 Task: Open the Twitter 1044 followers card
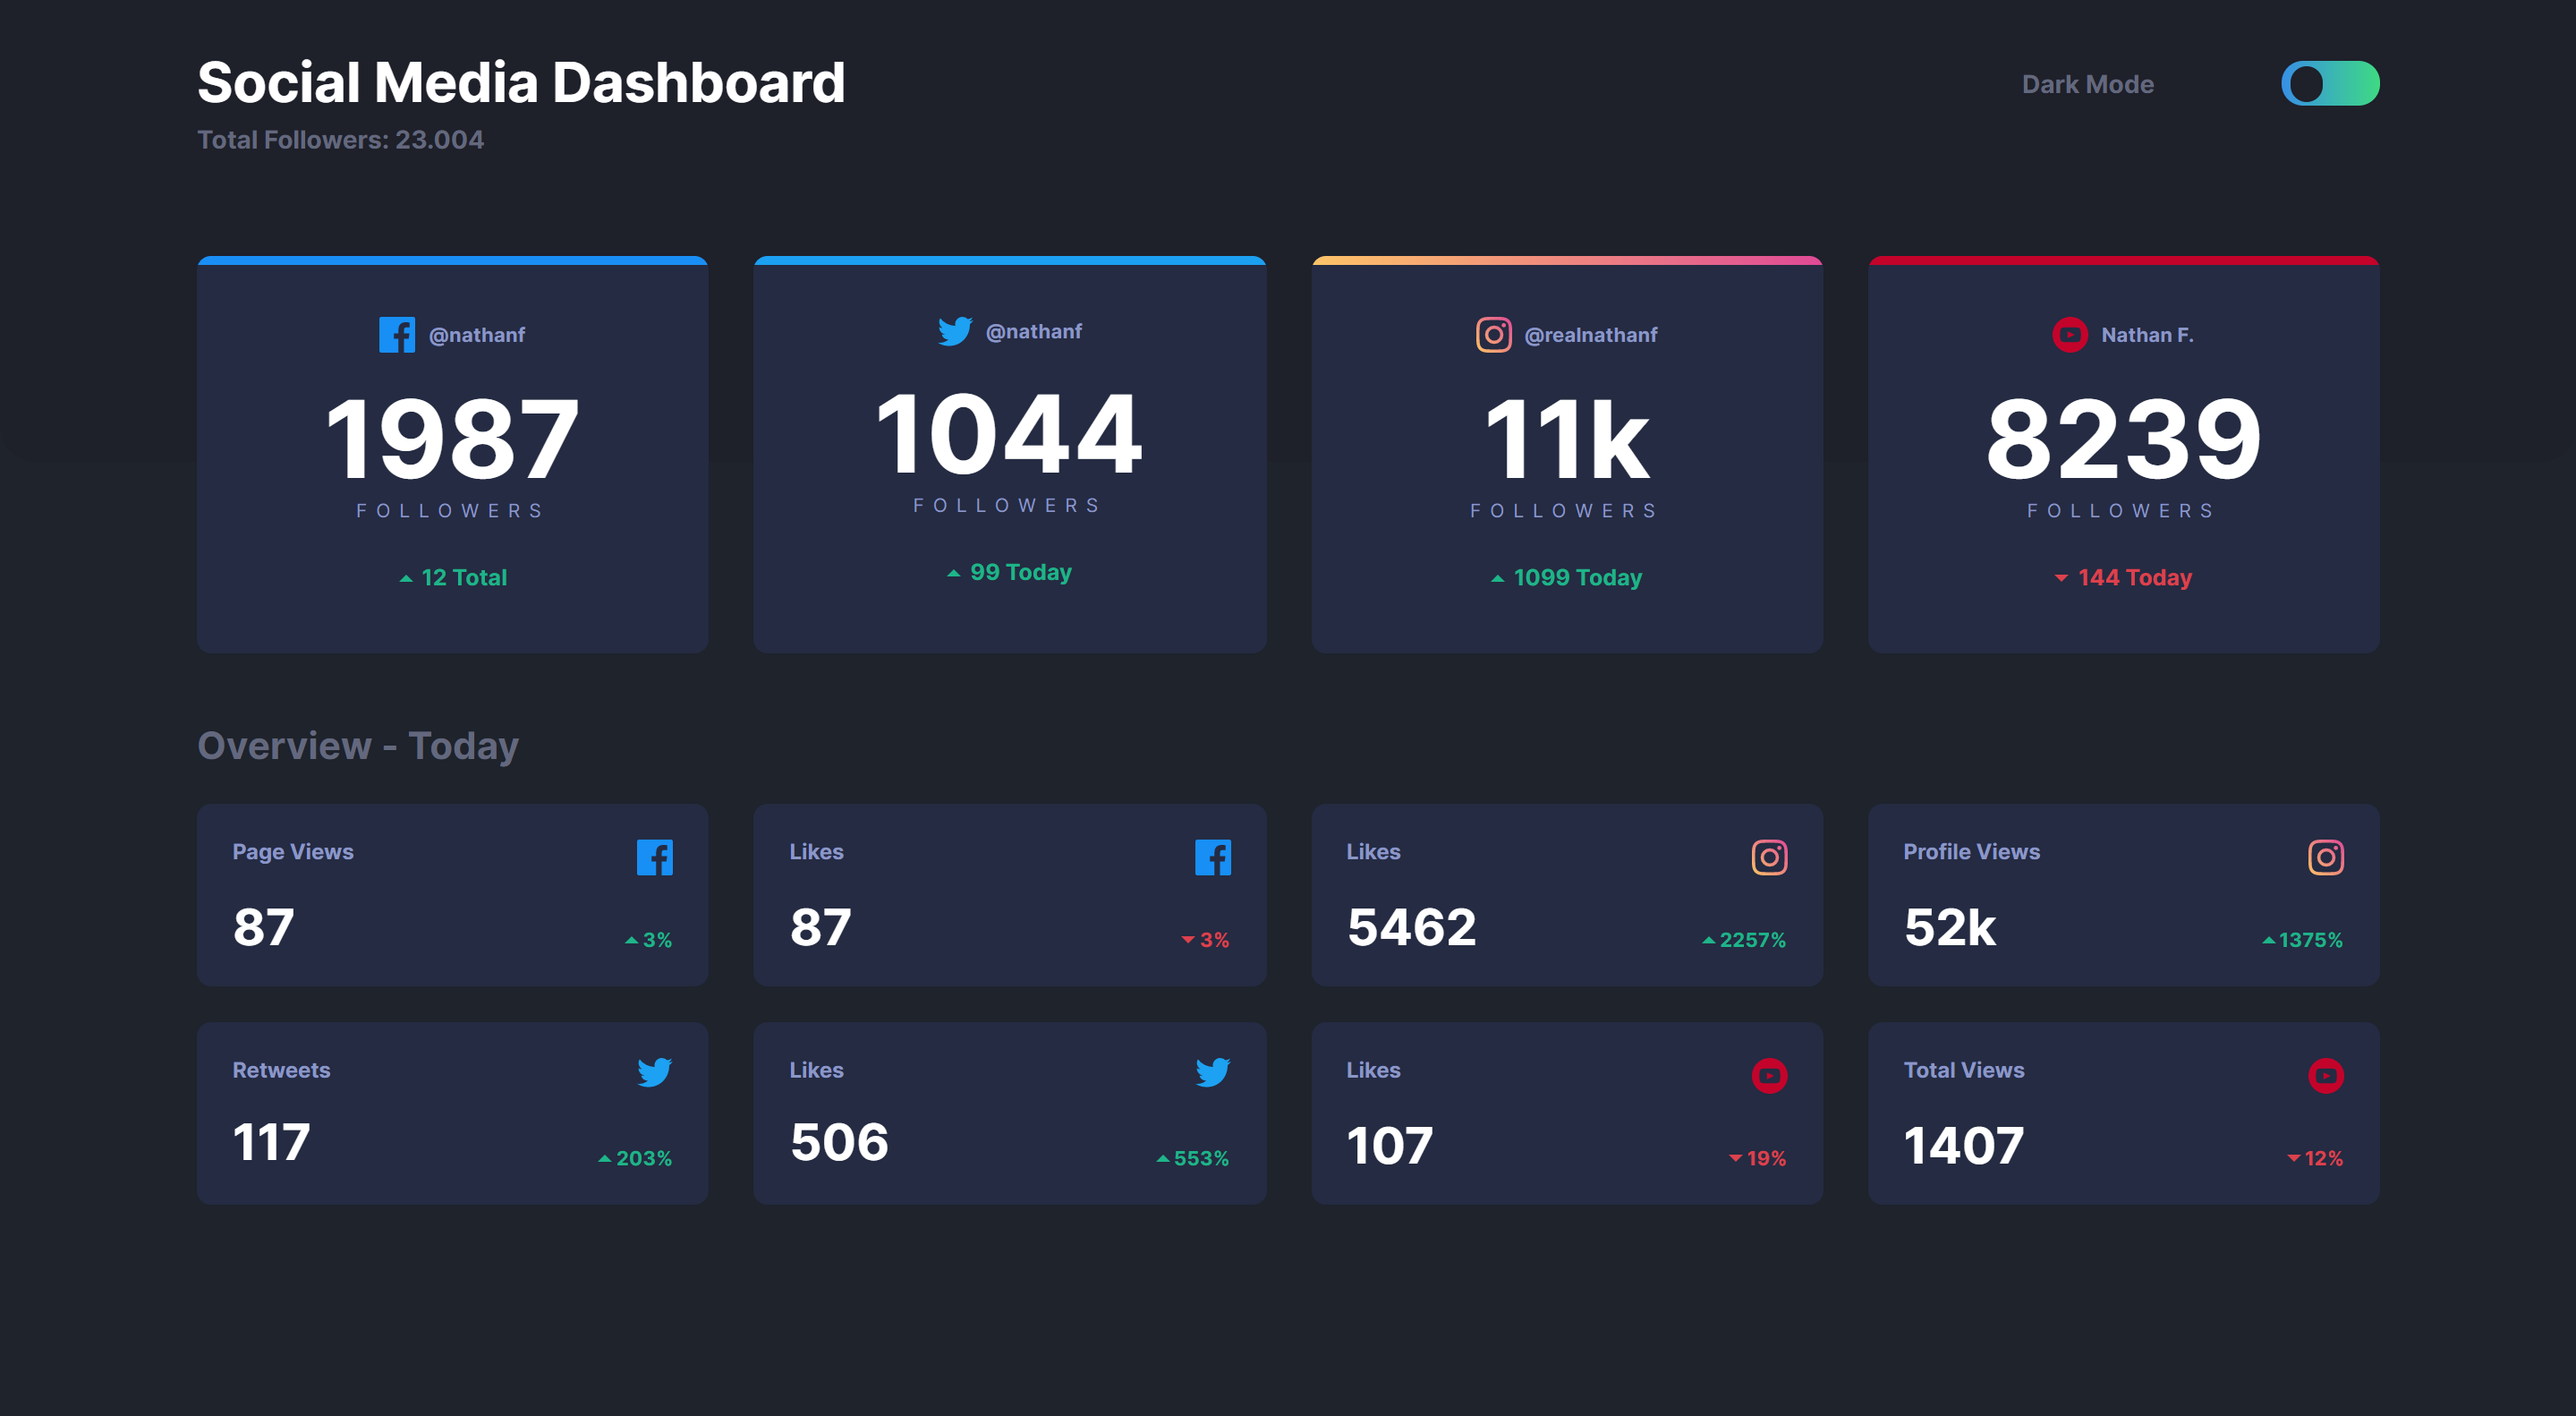1010,455
